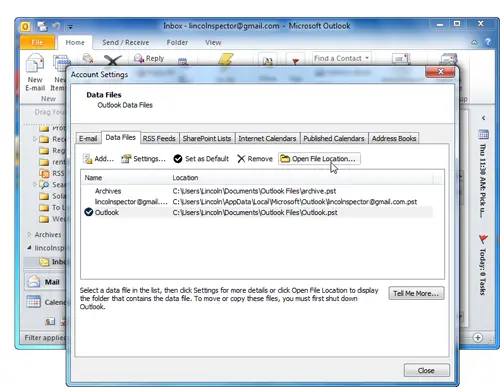Click the Follow Up flag icon in ribbon
Screen dimensions: 500x387
click(295, 60)
